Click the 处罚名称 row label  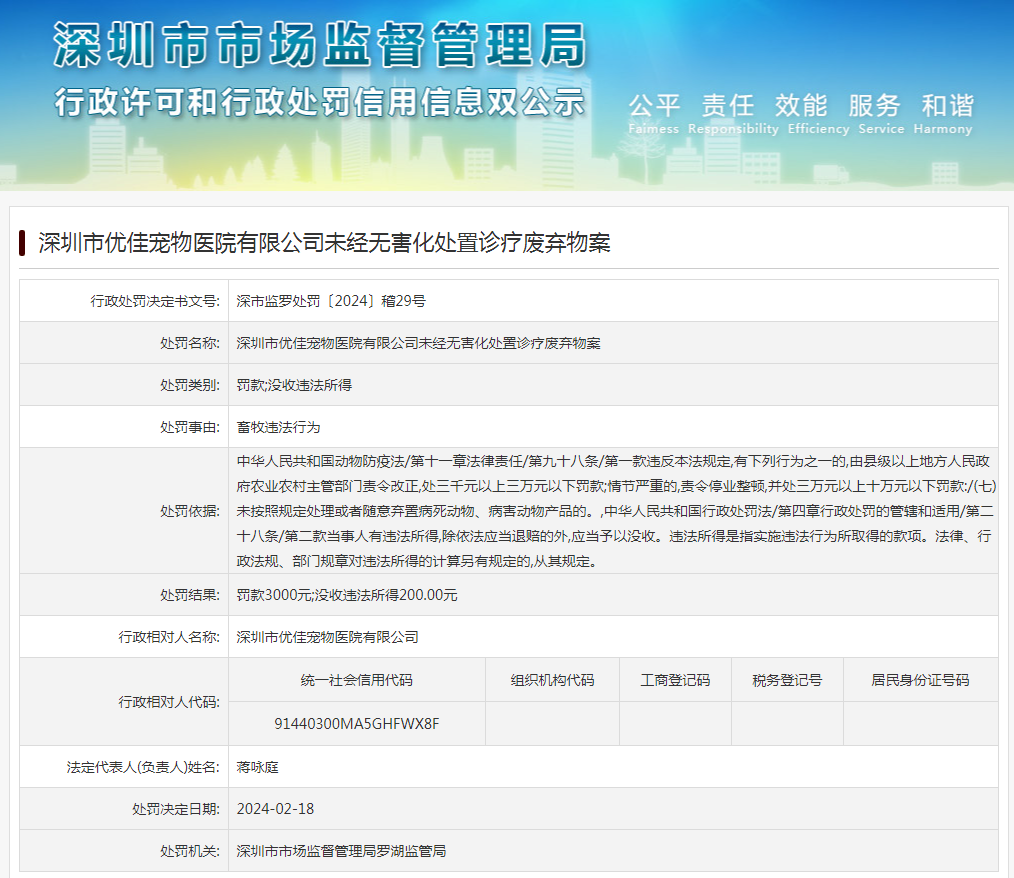point(190,343)
